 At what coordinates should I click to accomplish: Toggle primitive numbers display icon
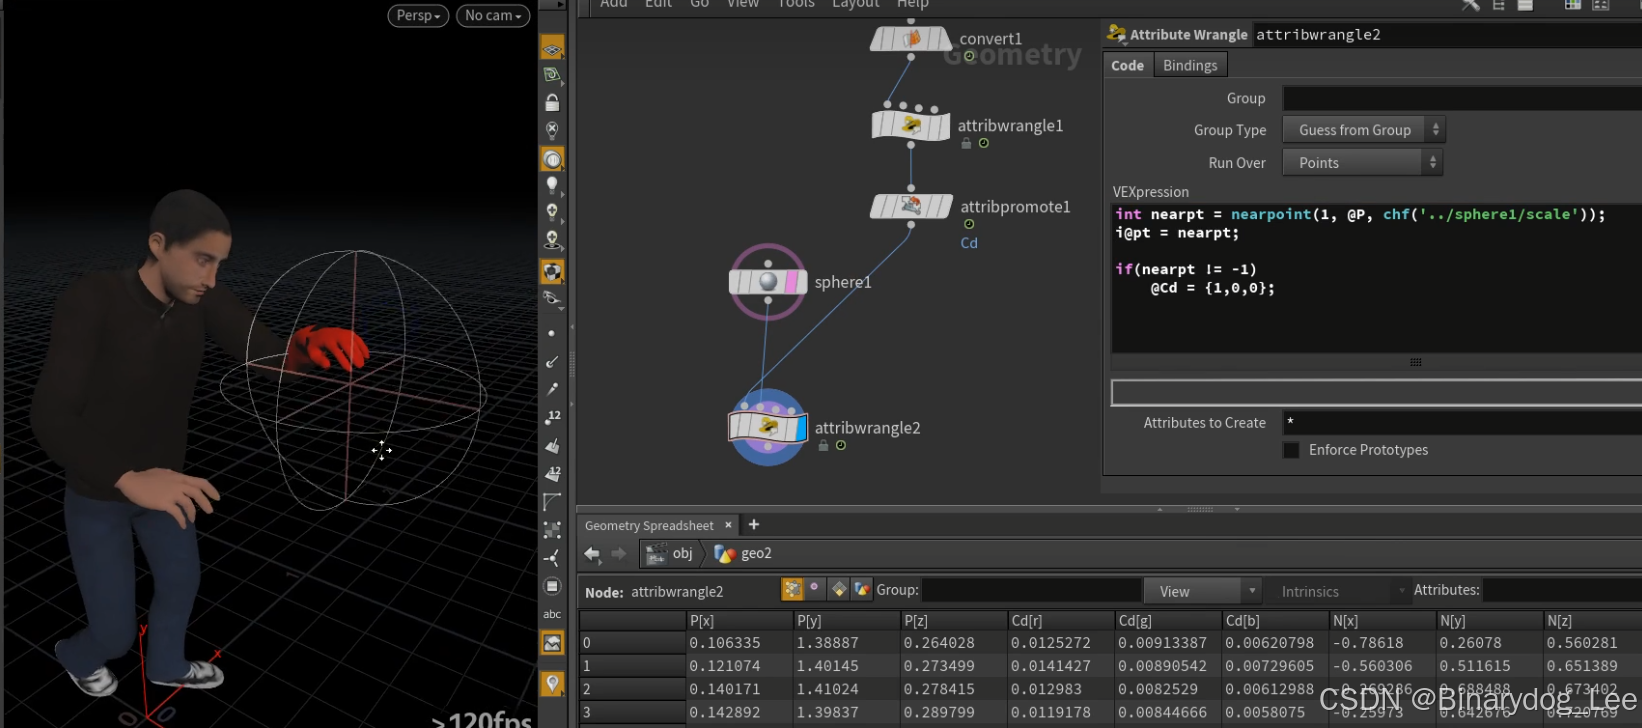point(552,474)
